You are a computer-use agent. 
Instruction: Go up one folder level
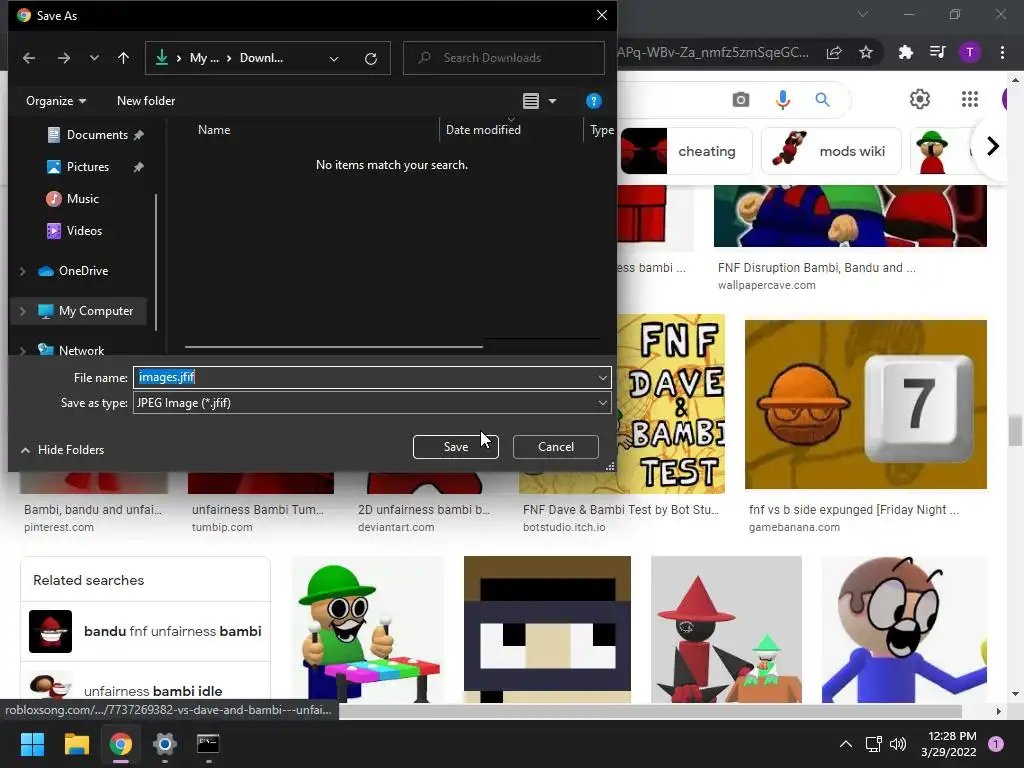click(123, 58)
